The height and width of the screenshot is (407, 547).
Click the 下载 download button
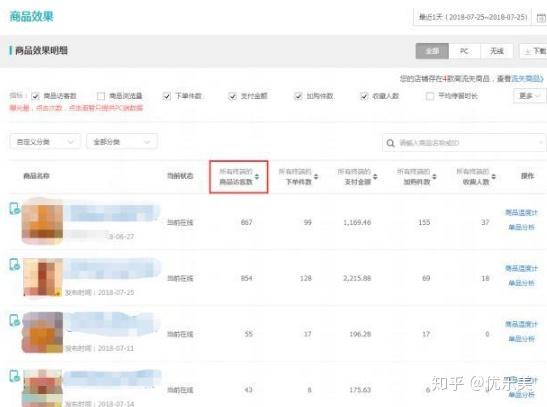point(533,51)
